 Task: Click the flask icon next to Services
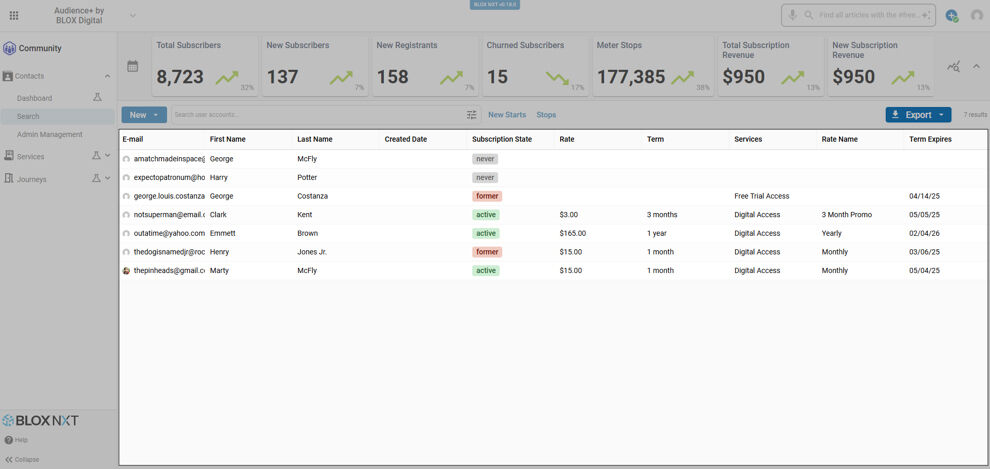96,155
